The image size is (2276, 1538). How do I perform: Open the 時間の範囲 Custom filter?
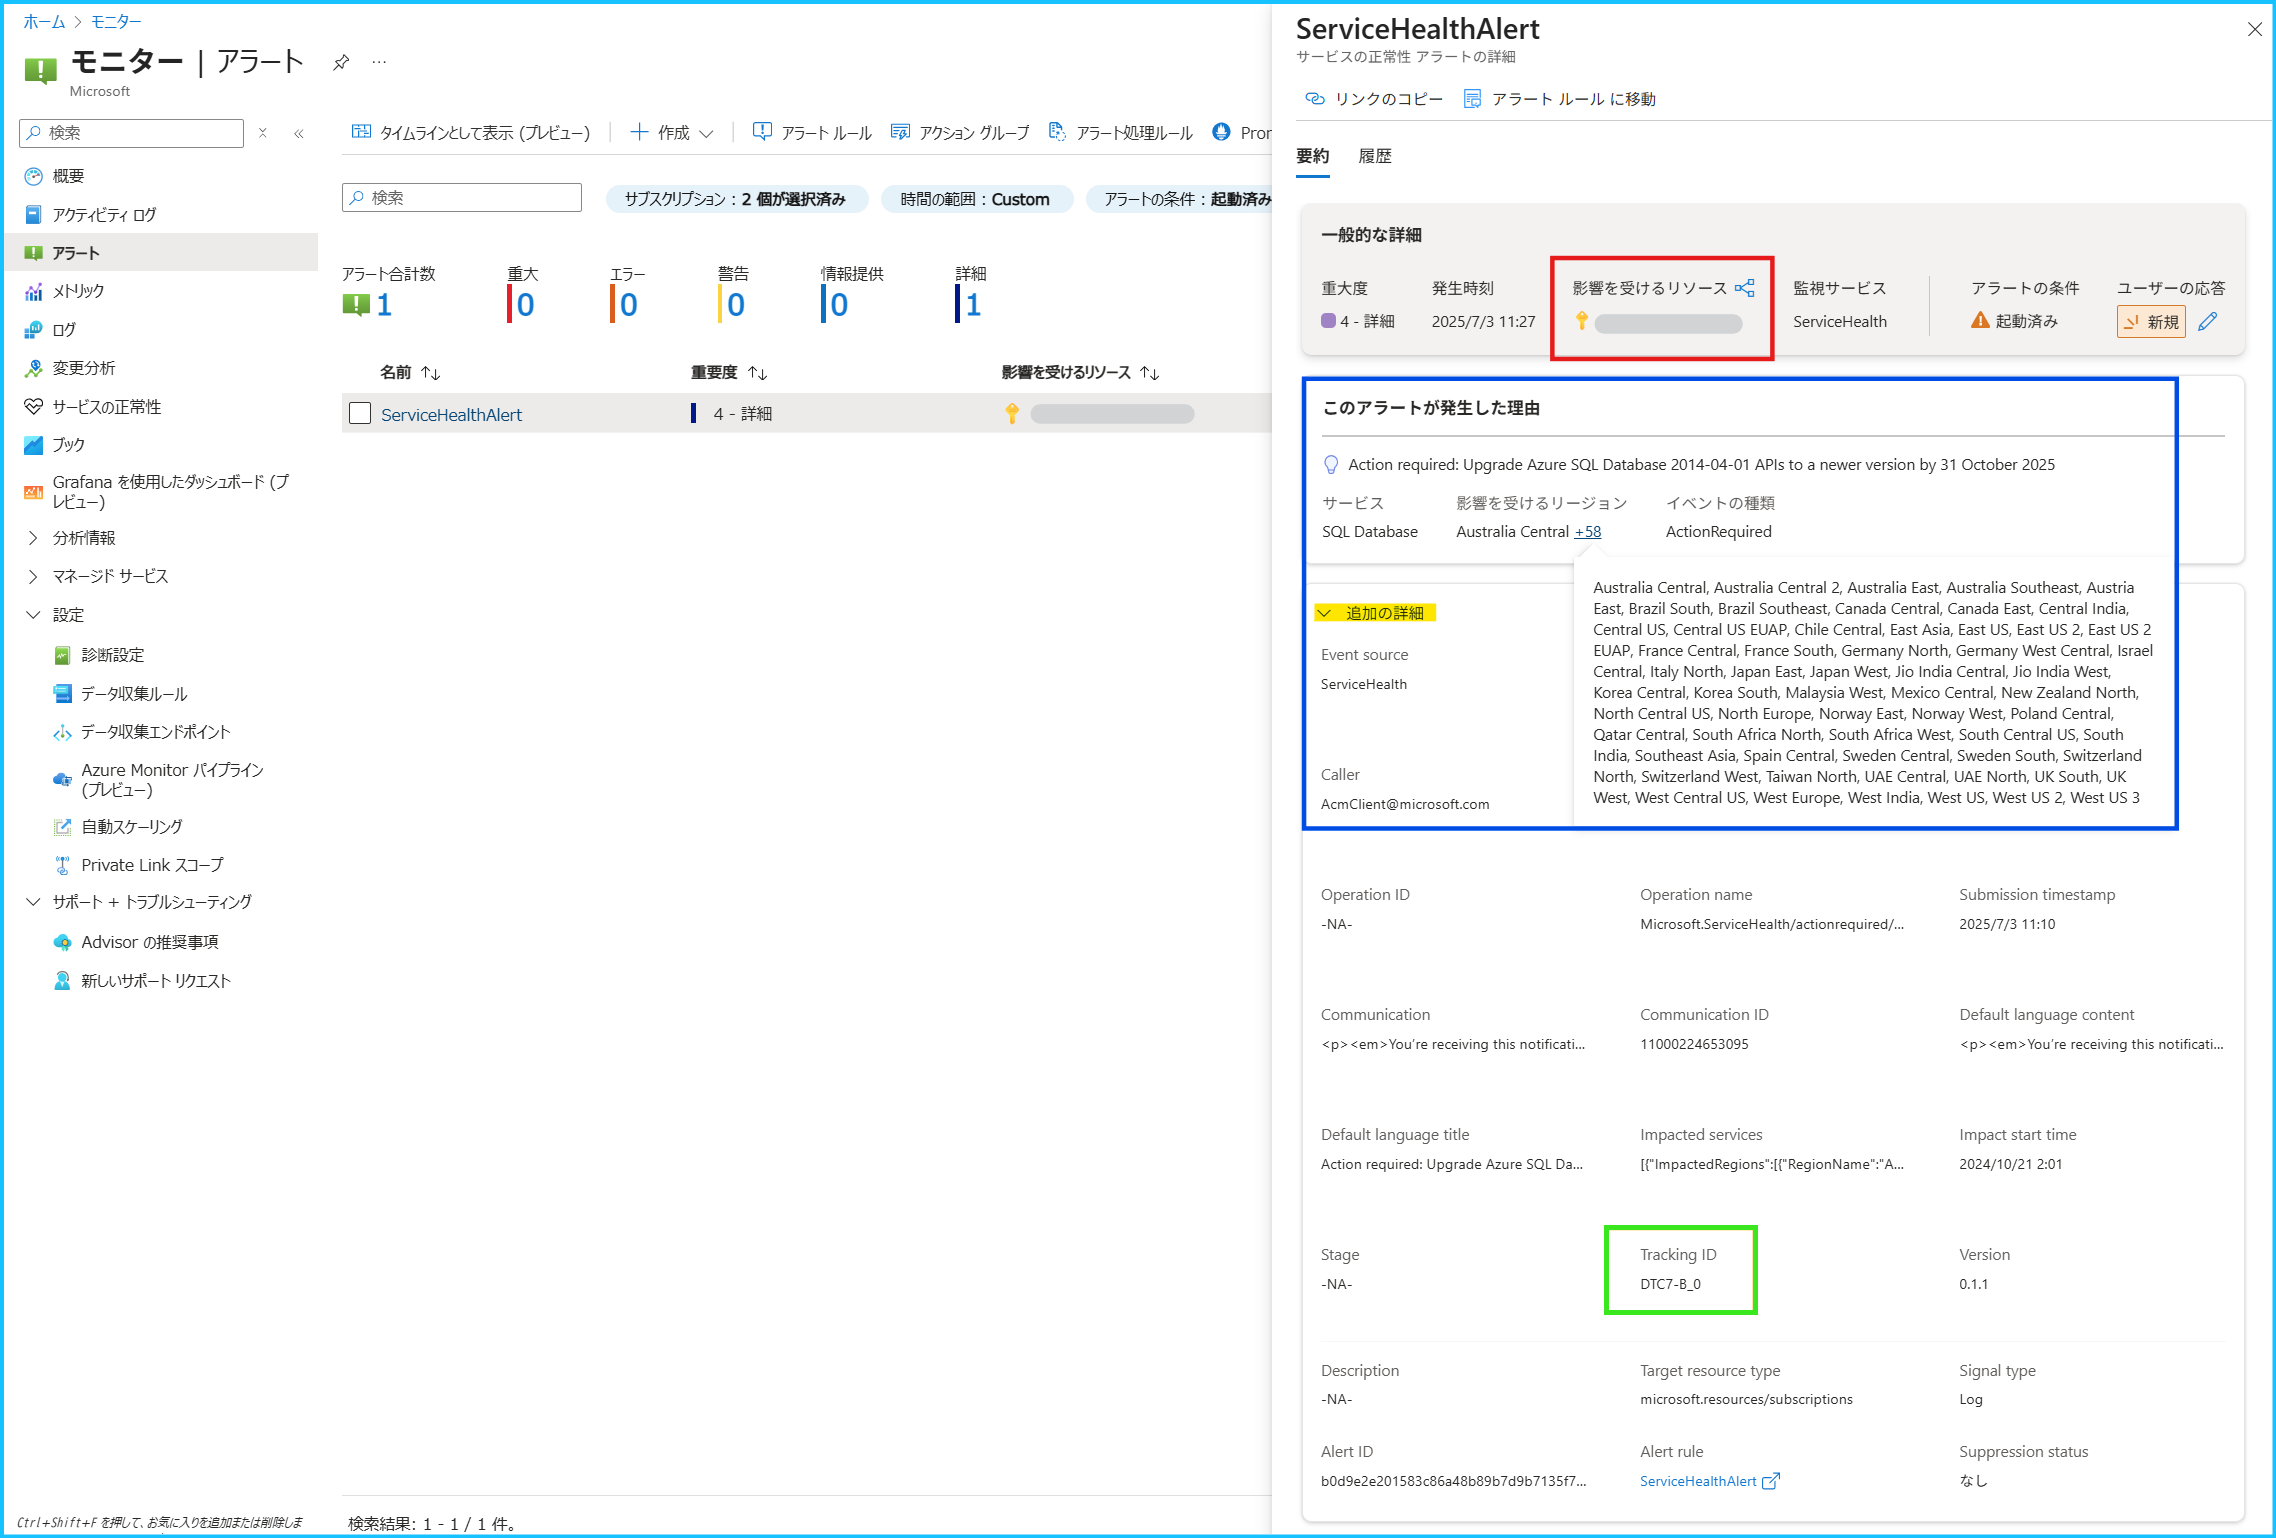coord(976,199)
